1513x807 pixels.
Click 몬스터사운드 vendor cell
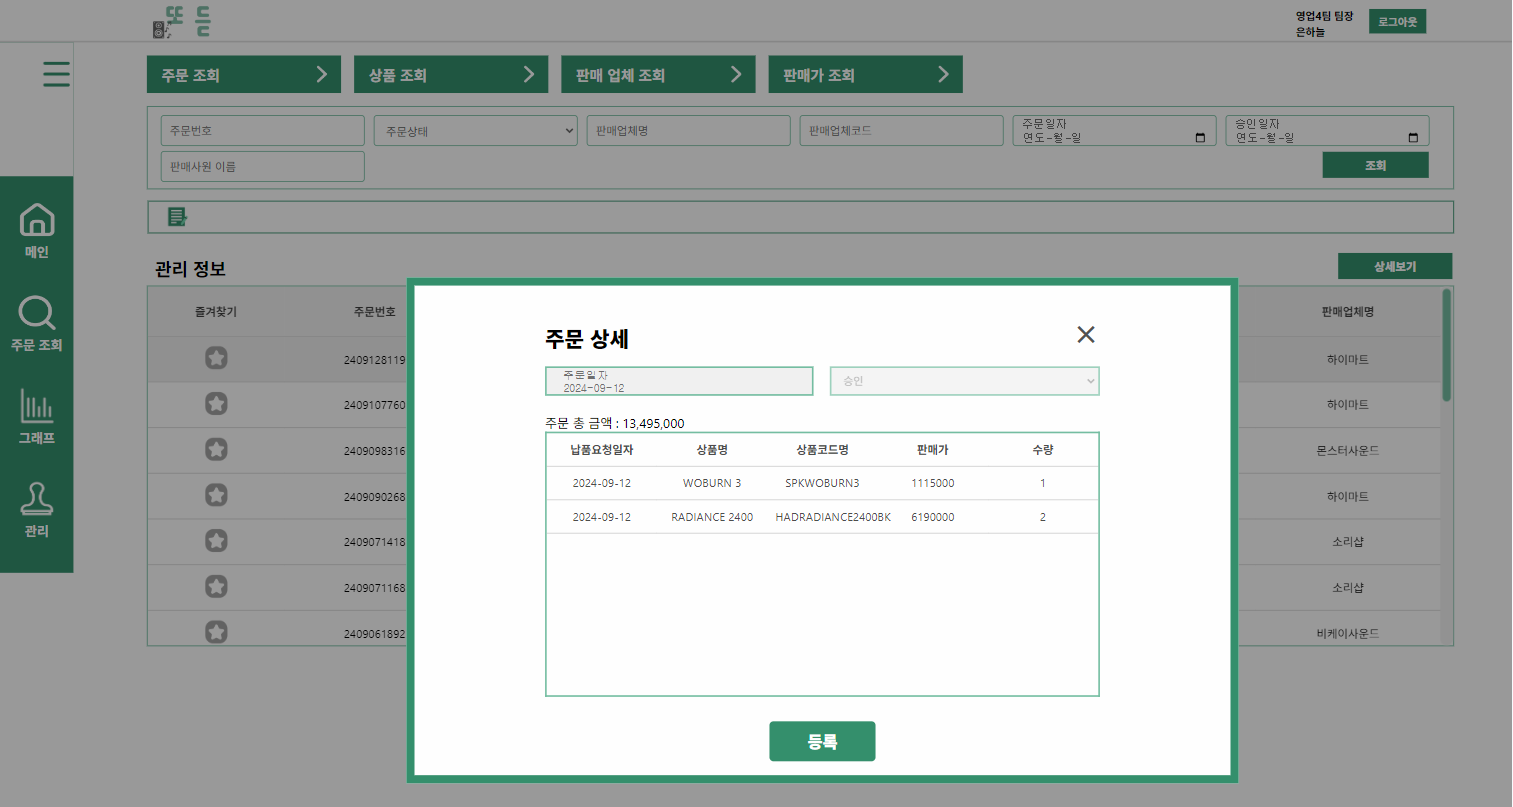(x=1348, y=451)
